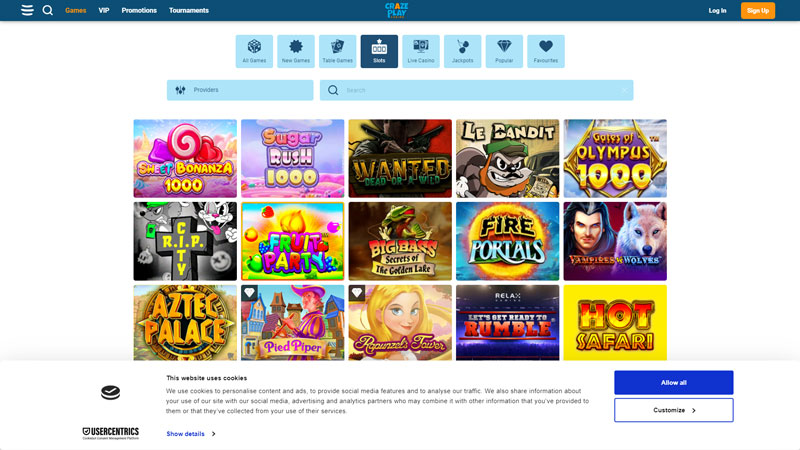This screenshot has height=450, width=800.
Task: Open Gates of Olympus 1000 game
Action: coord(615,158)
